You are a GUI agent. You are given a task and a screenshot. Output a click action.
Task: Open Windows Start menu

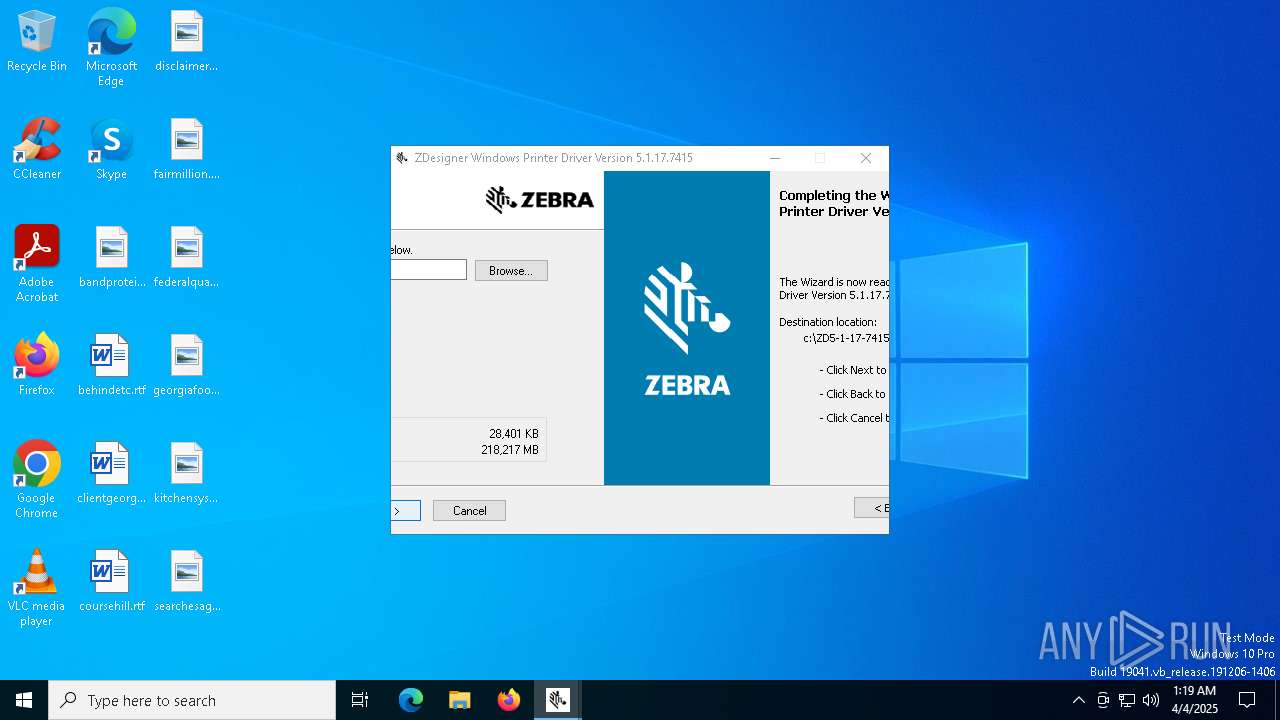coord(24,700)
